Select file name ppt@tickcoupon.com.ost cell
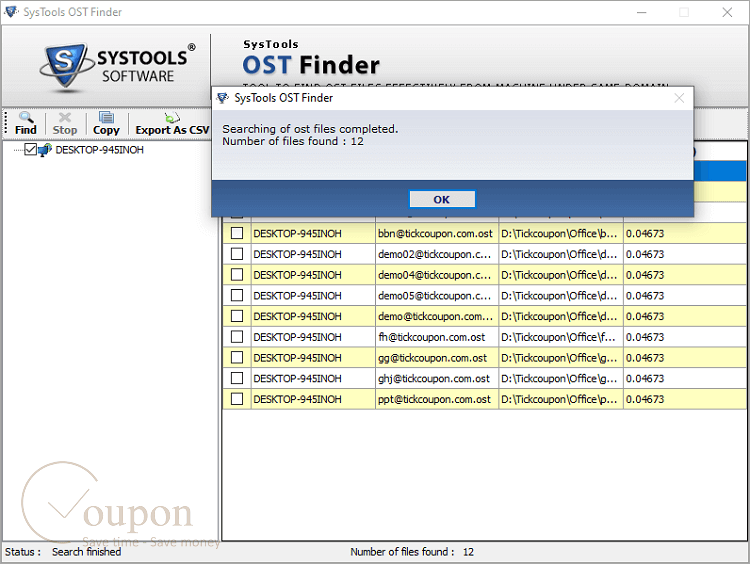750x564 pixels. point(437,399)
